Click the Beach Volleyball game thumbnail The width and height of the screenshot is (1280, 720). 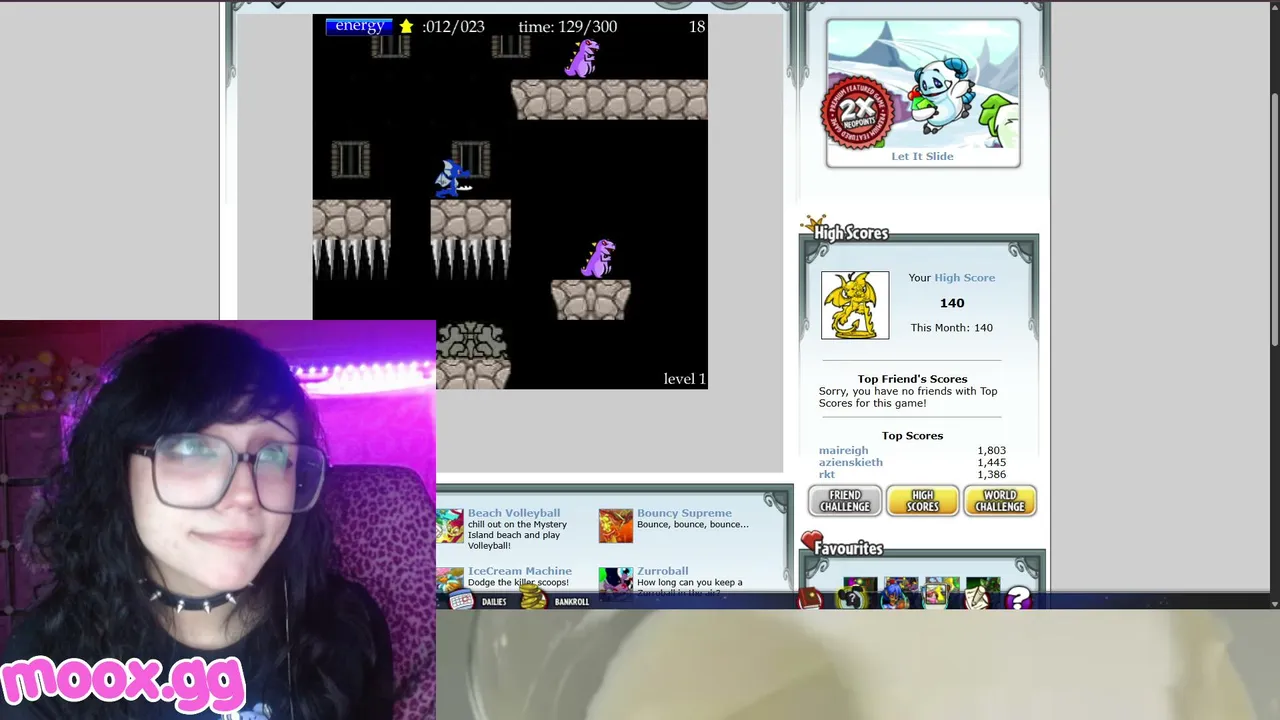[450, 526]
